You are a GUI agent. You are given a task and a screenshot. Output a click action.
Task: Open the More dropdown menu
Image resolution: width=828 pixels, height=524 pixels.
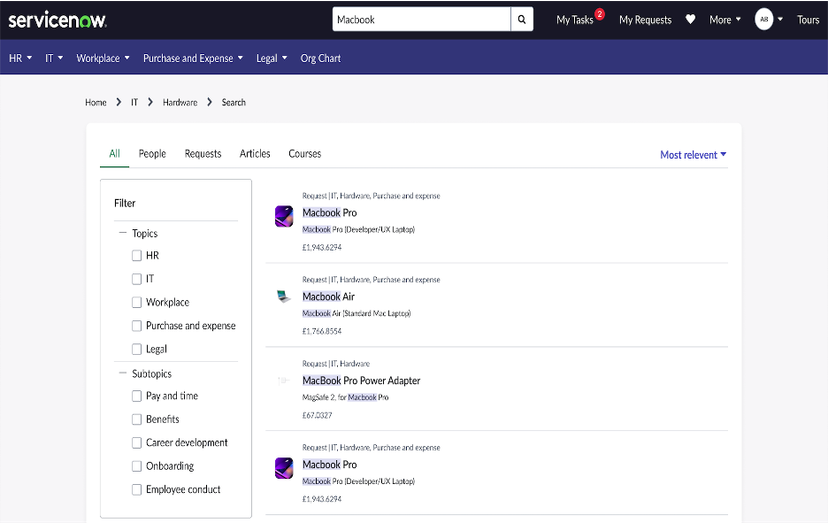coord(725,20)
